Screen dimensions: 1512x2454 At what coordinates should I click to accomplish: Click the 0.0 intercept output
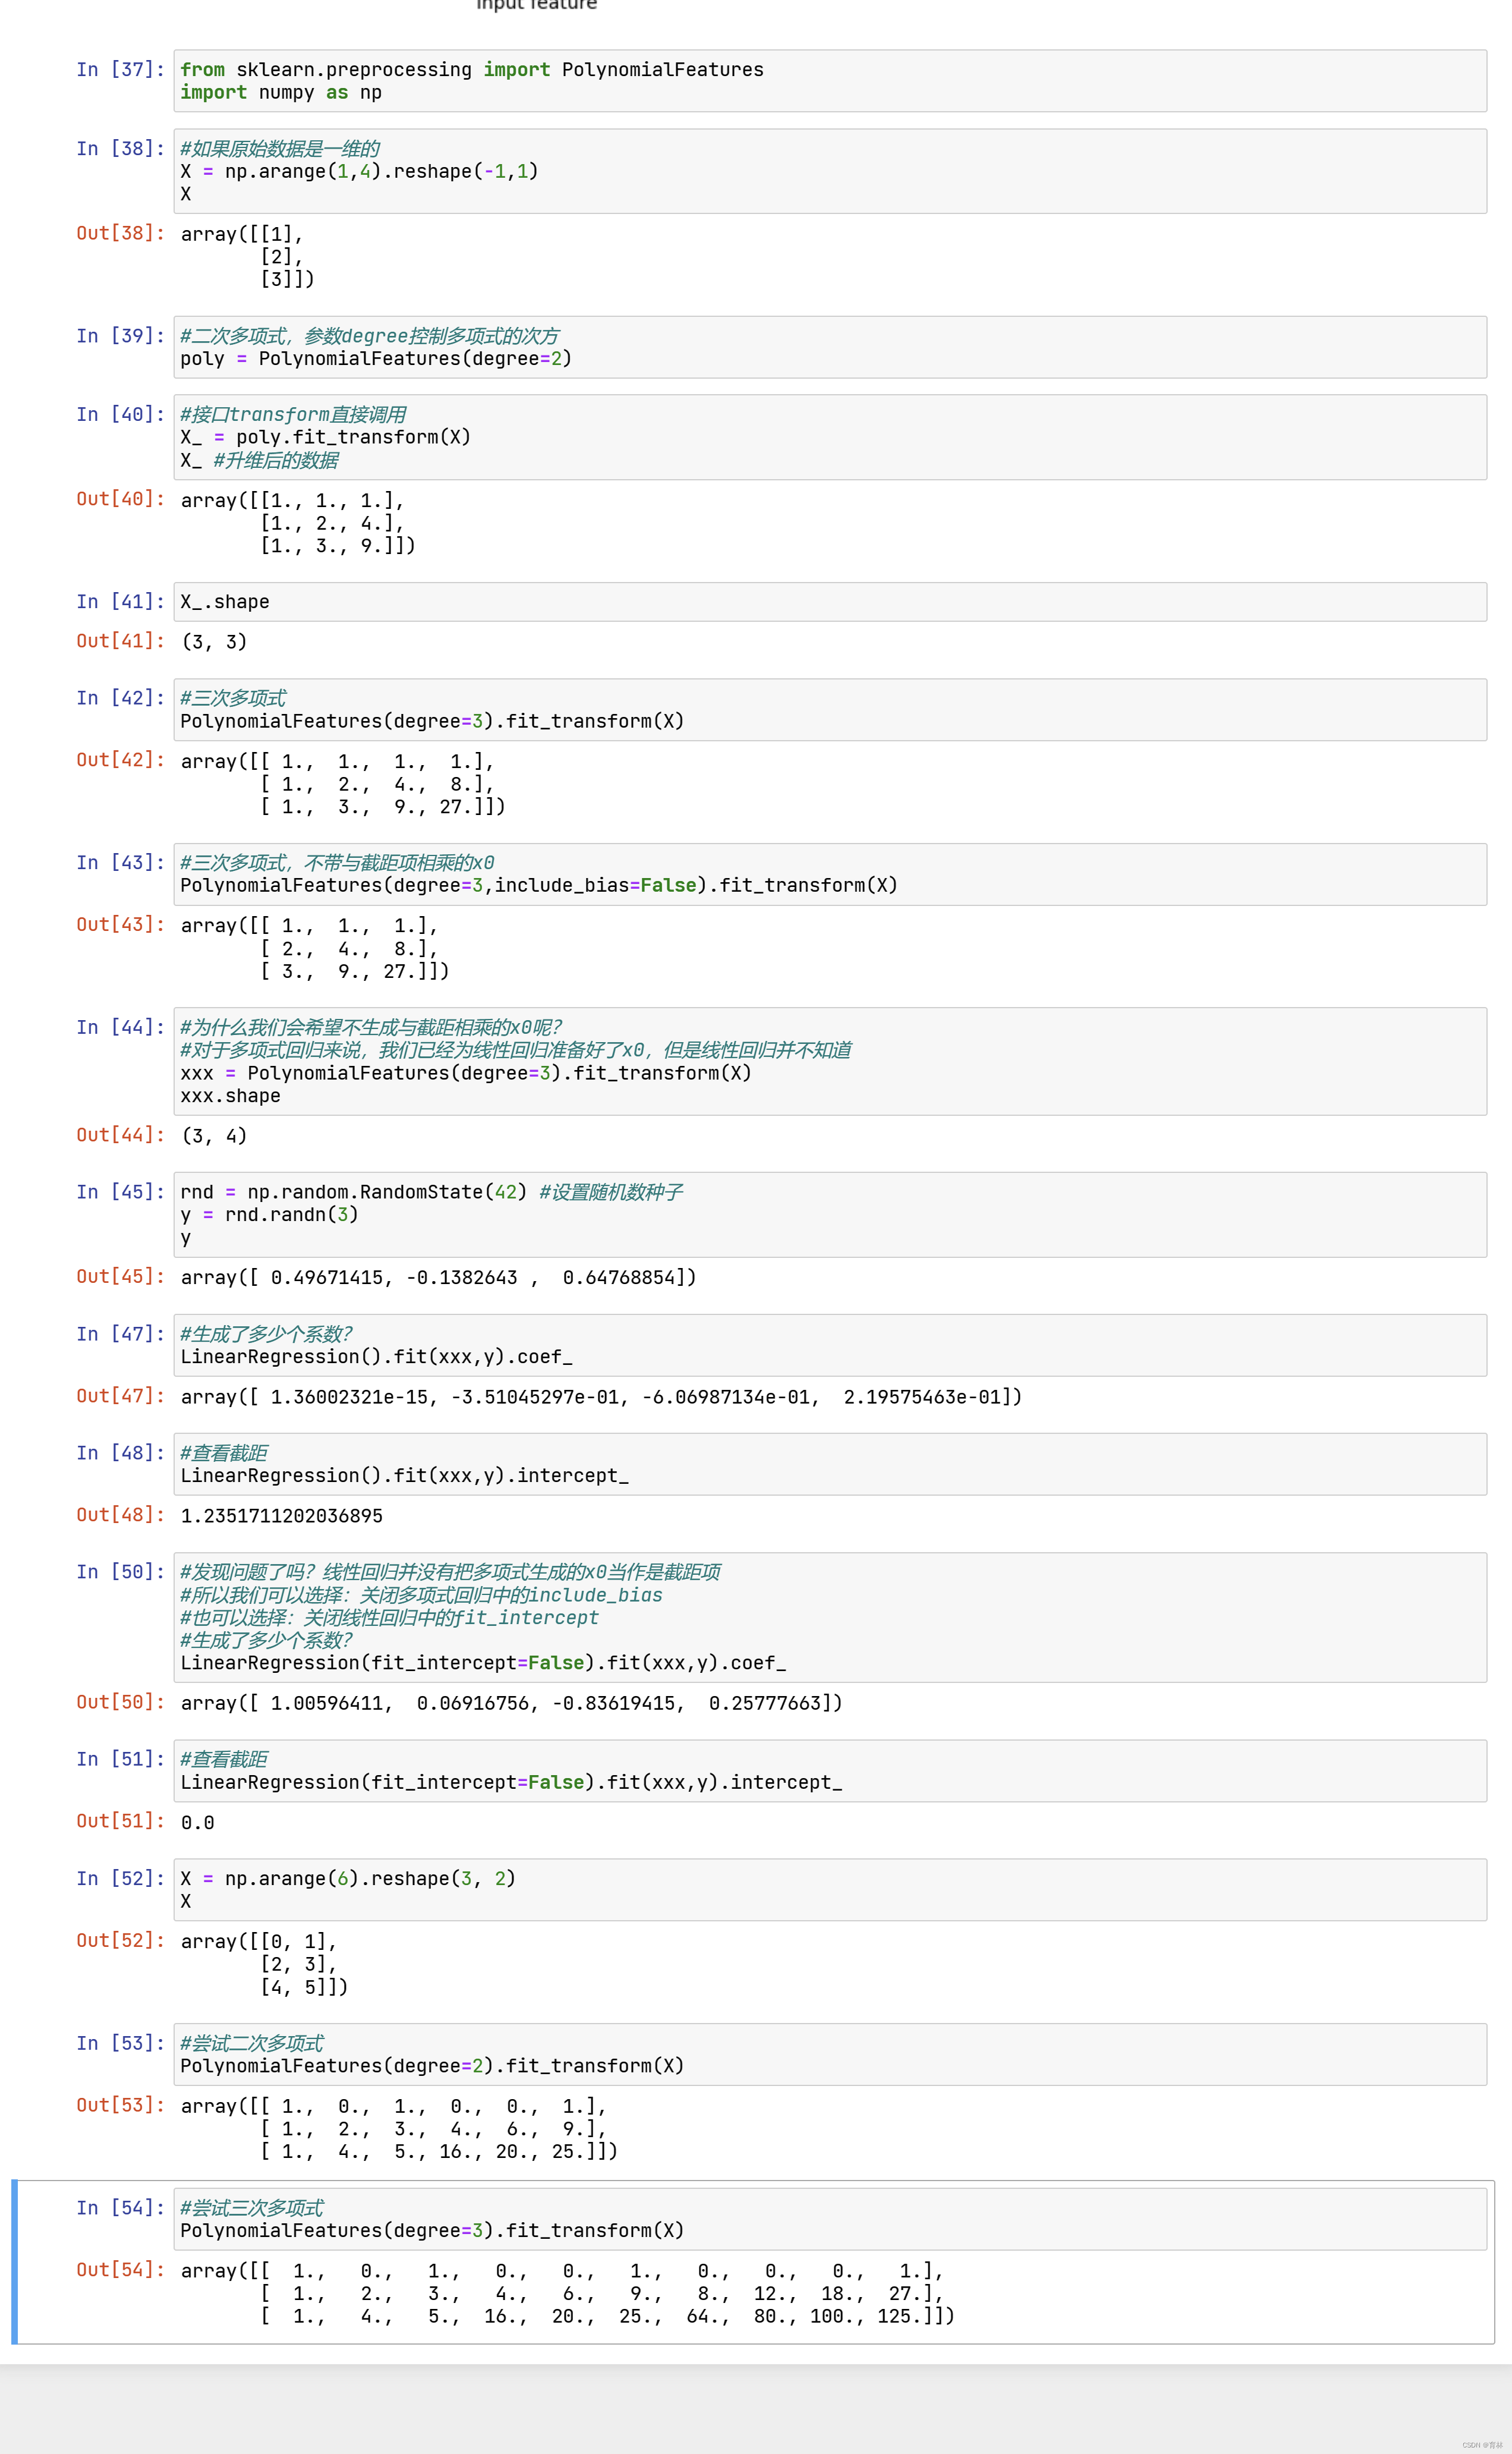click(x=197, y=1823)
